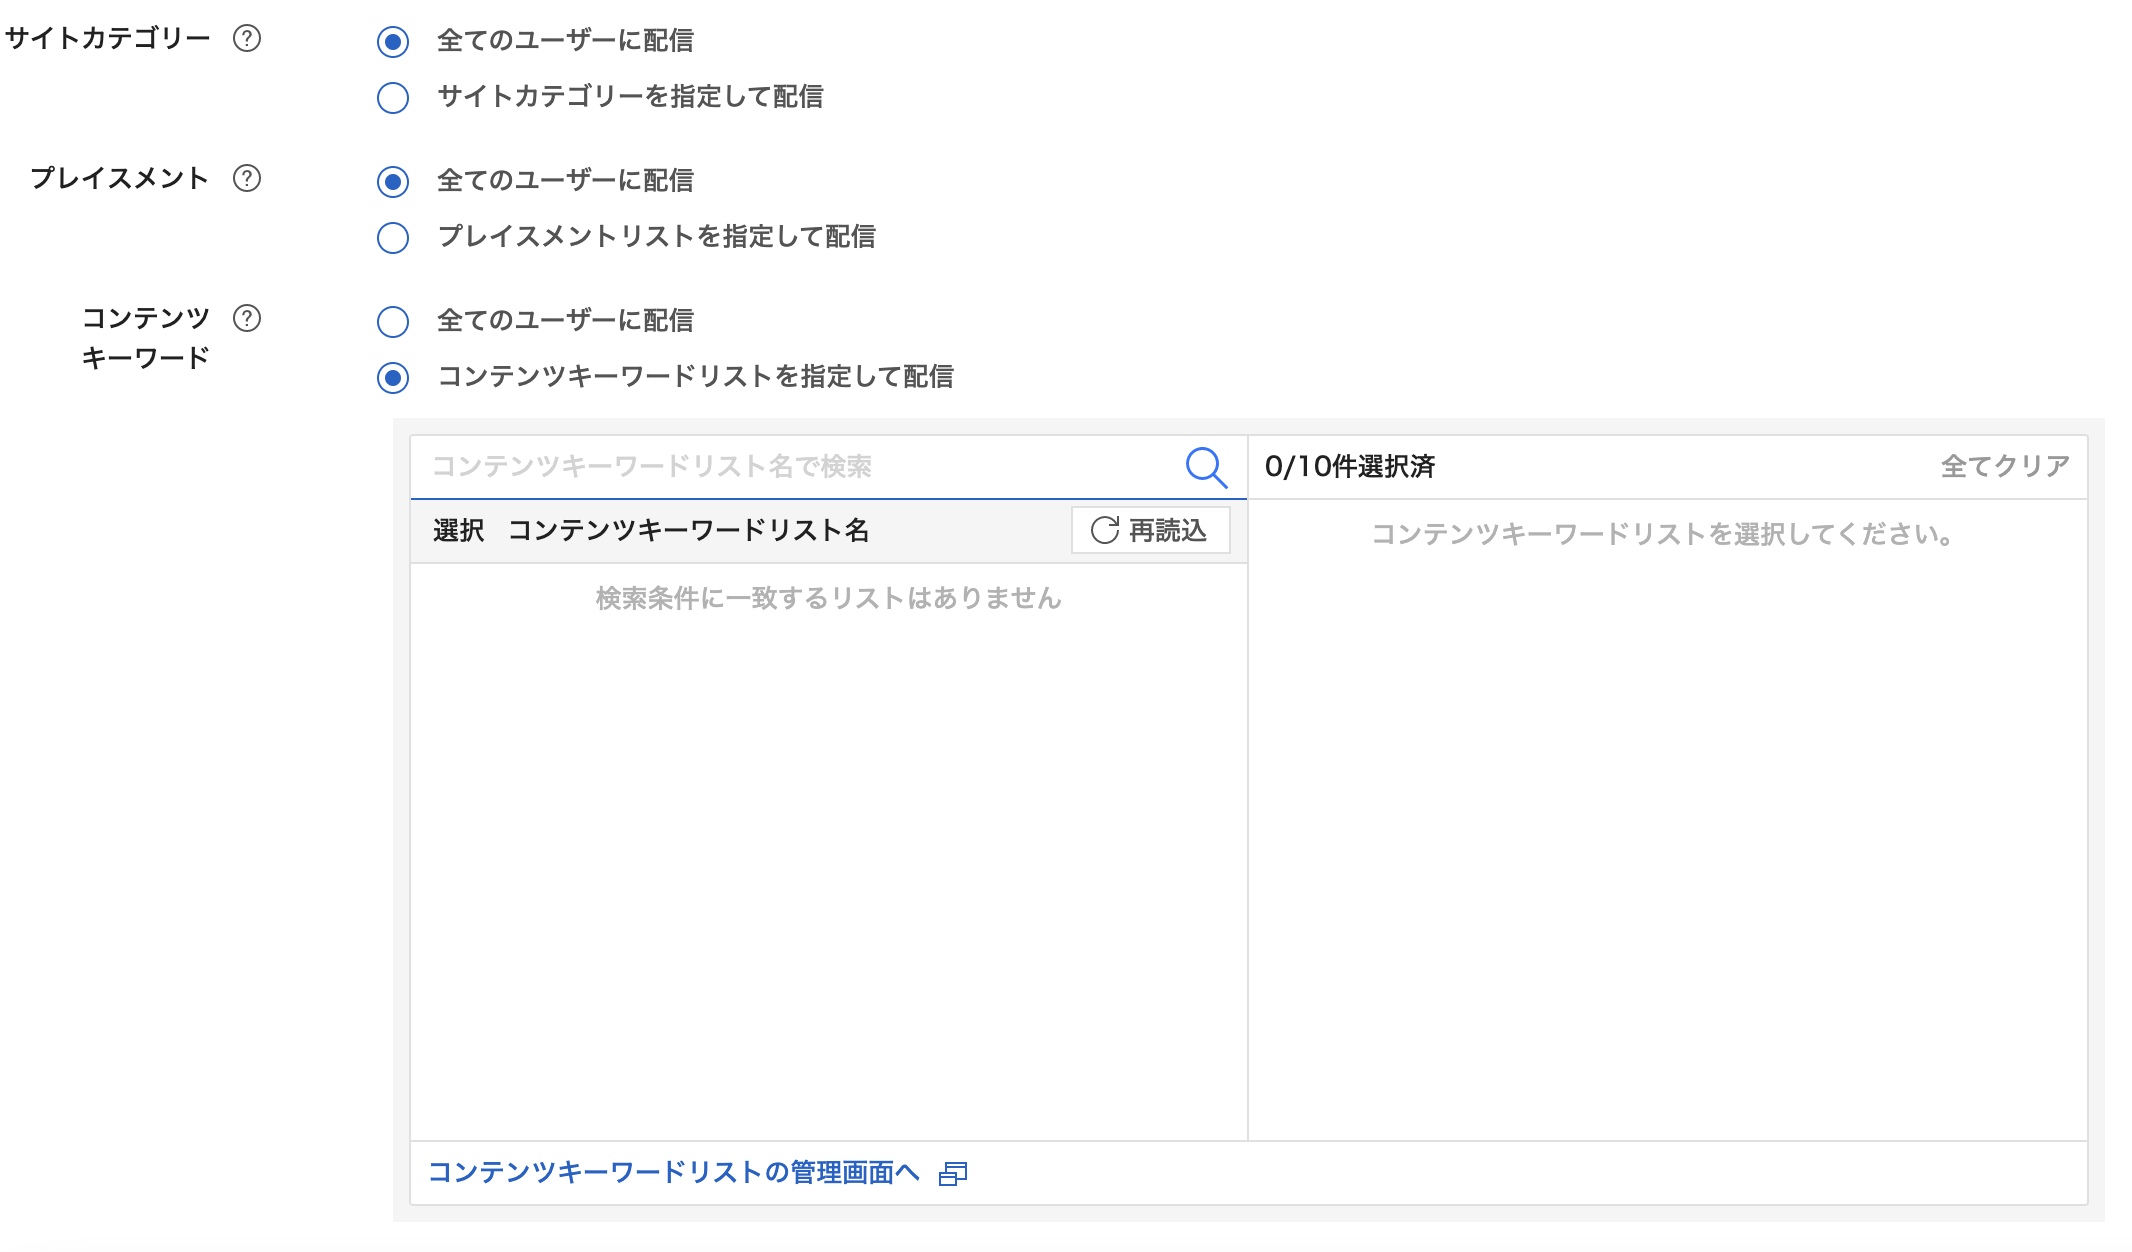Click help icon next to サイトカテゴリー
The width and height of the screenshot is (2132, 1252).
tap(247, 38)
